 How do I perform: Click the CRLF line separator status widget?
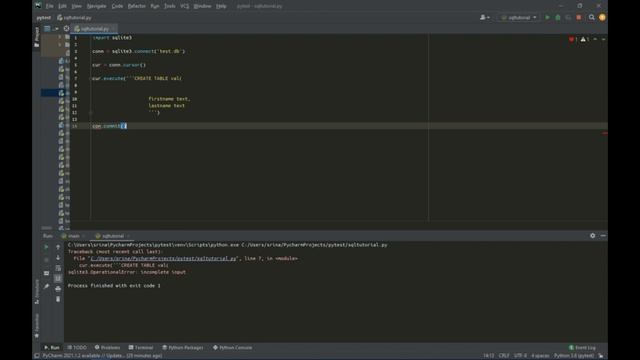click(x=504, y=356)
